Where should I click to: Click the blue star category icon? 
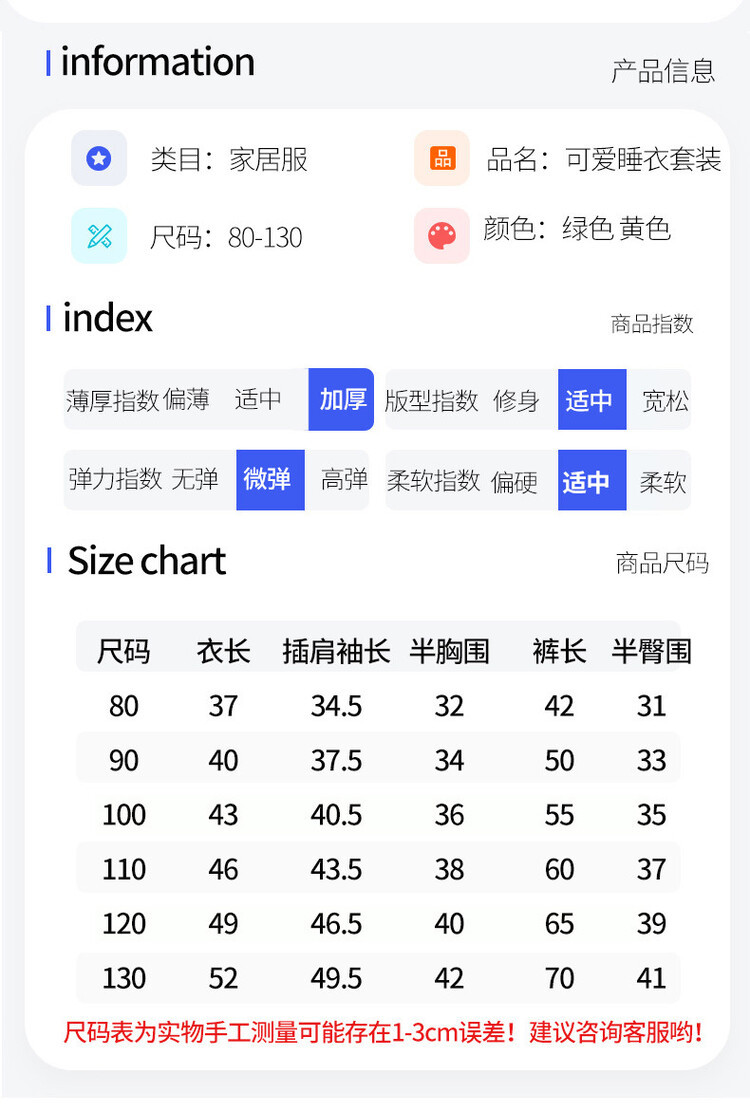[x=98, y=158]
